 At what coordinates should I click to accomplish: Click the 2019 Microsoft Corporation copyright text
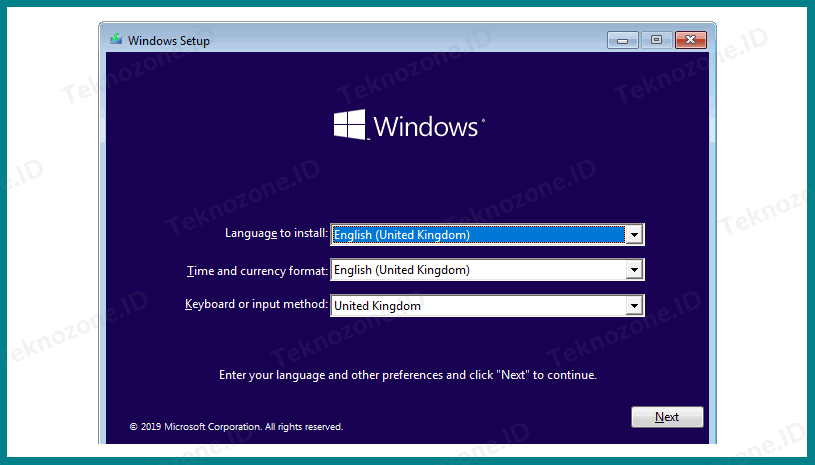tap(236, 427)
